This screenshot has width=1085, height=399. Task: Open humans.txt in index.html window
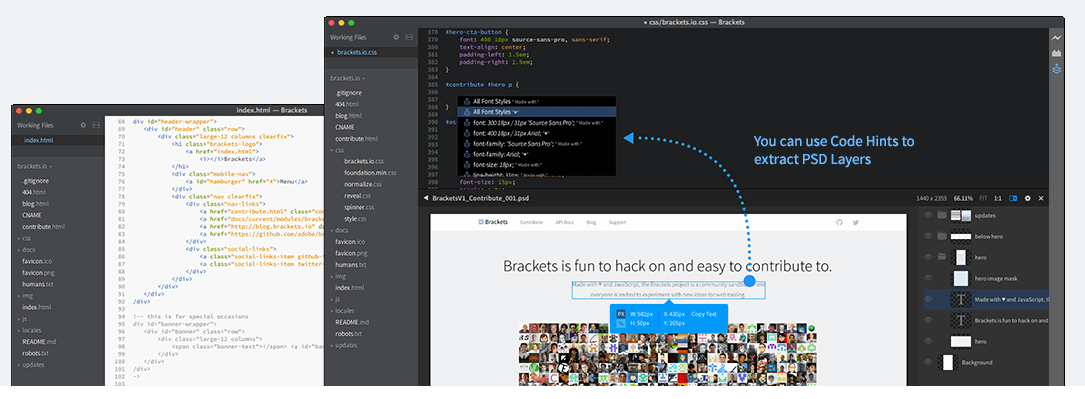(x=37, y=284)
